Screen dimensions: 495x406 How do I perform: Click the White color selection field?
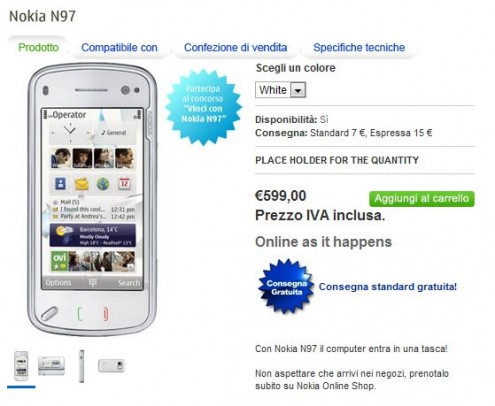[x=280, y=90]
